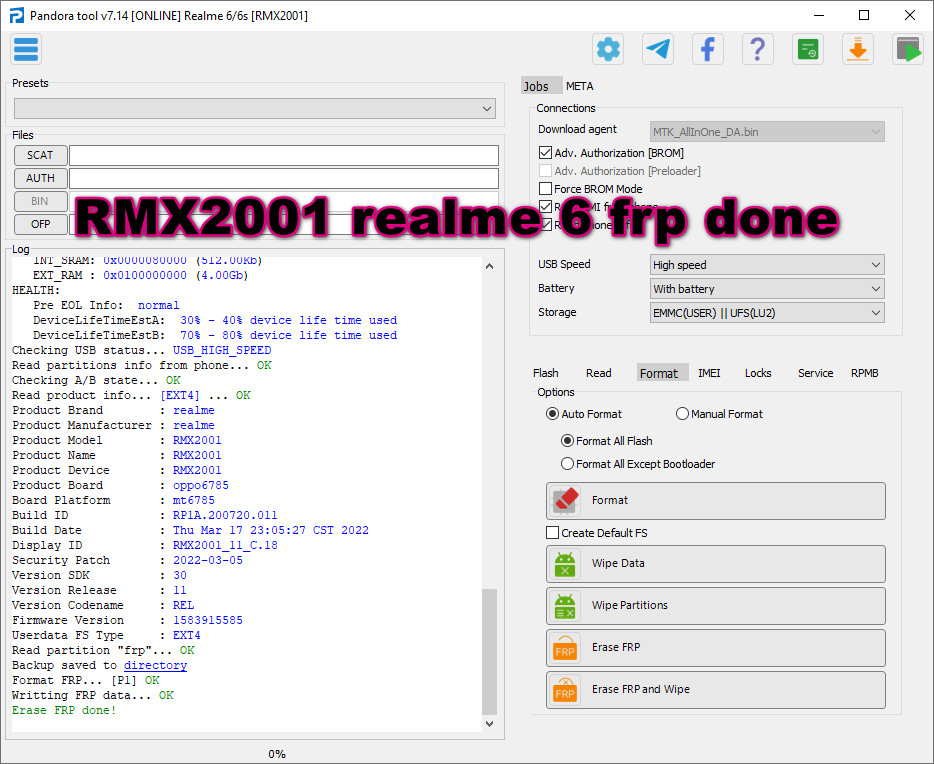The width and height of the screenshot is (934, 764).
Task: Click the Pandora tool title bar logo
Action: pos(17,15)
